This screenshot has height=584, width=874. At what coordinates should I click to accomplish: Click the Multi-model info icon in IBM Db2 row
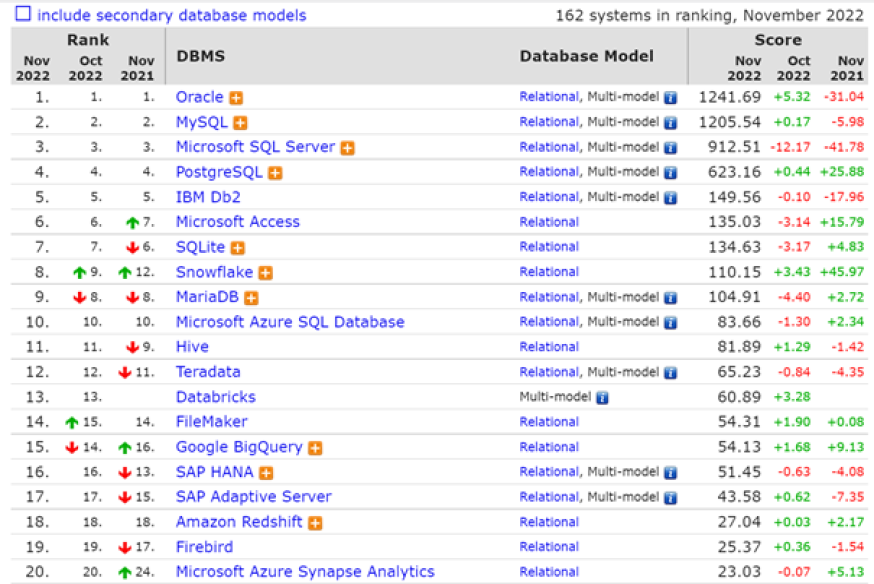tap(671, 197)
